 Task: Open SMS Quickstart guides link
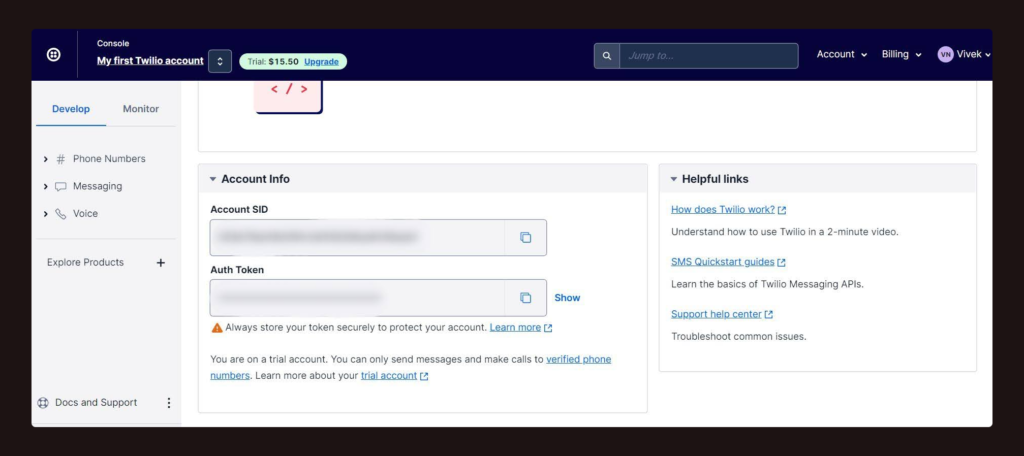tap(722, 262)
